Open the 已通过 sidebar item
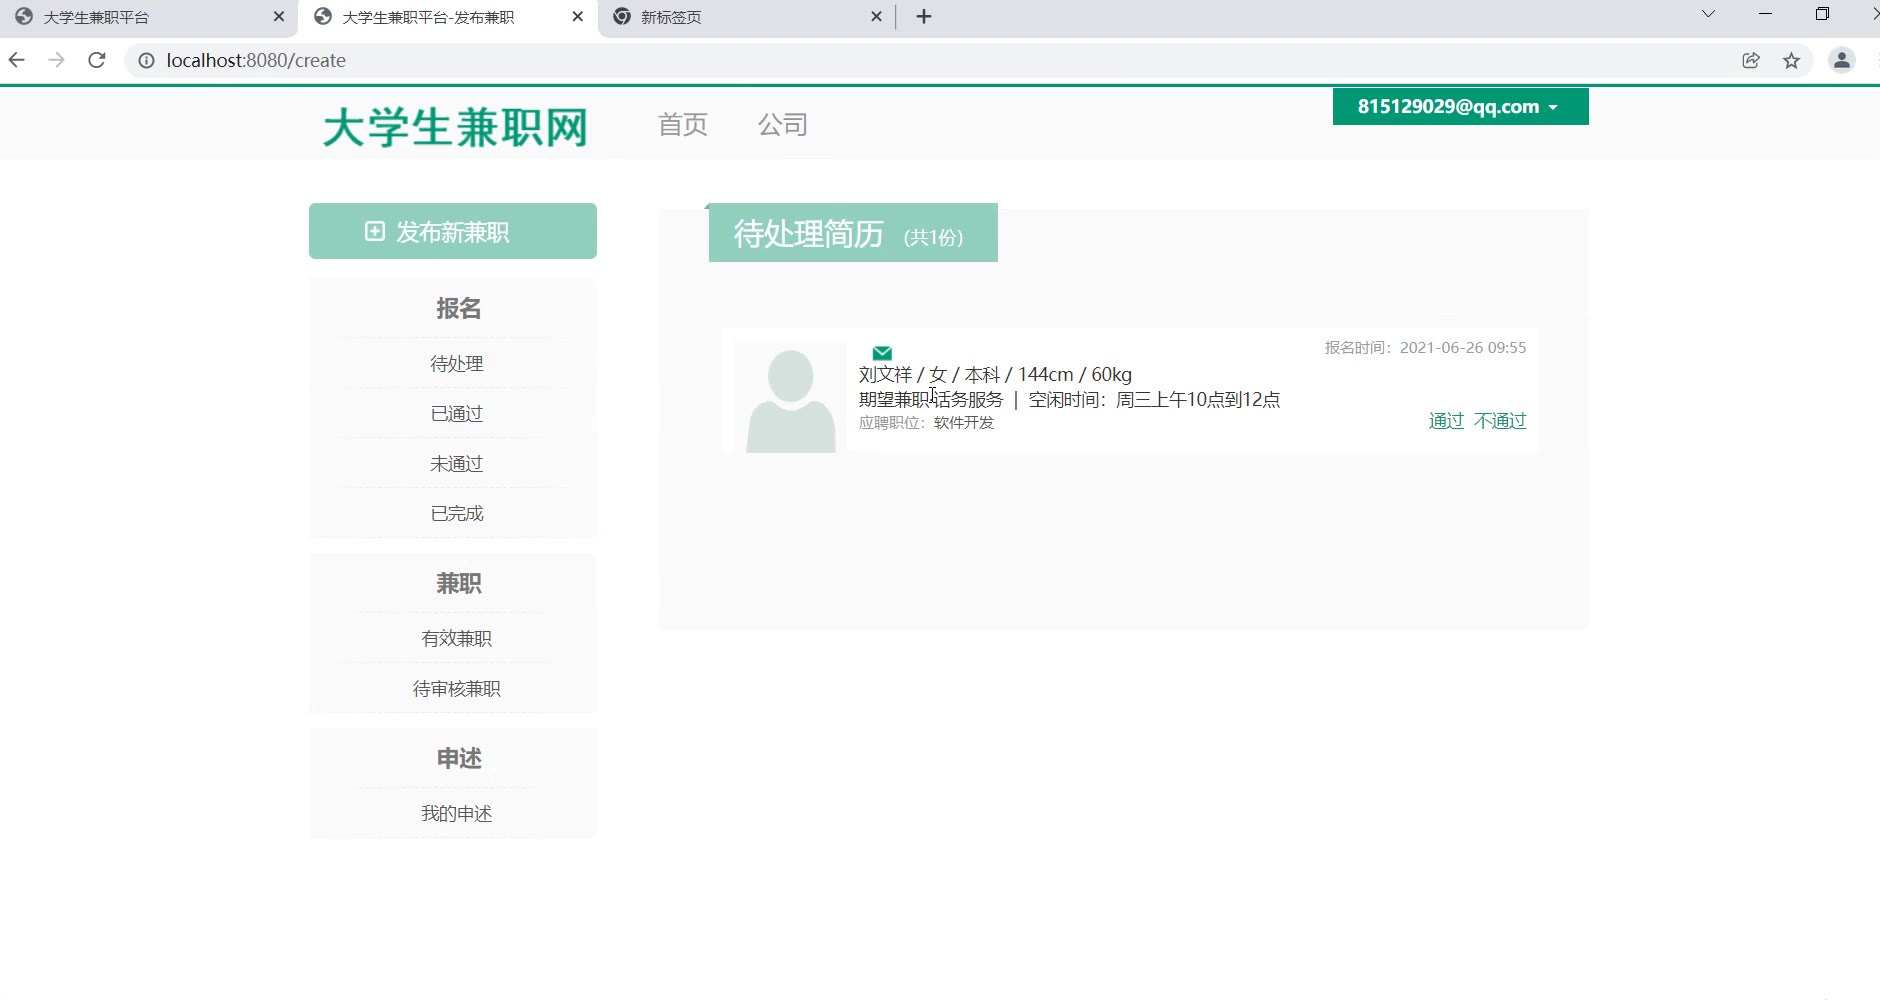This screenshot has width=1880, height=1000. tap(456, 414)
